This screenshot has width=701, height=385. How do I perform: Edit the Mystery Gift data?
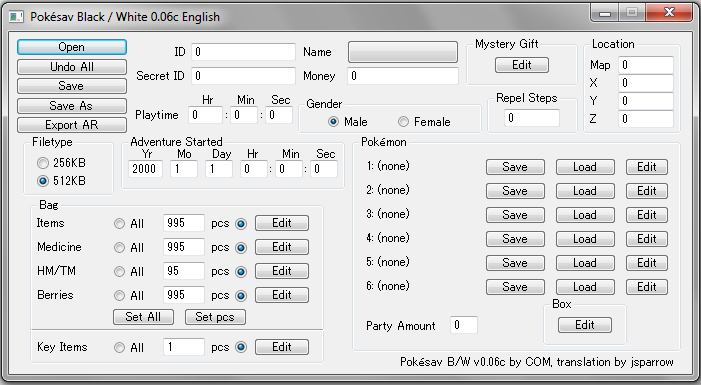pyautogui.click(x=522, y=65)
